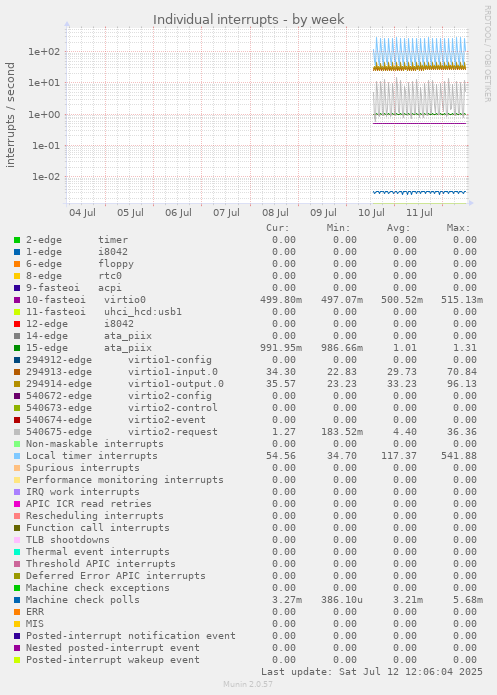The image size is (497, 695).
Task: Click the Max column header
Action: click(458, 228)
